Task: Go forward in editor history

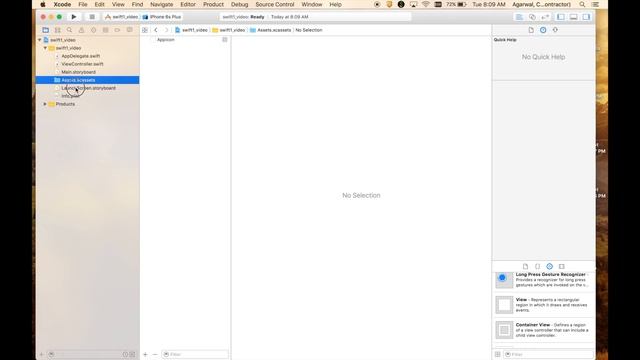Action: tap(166, 30)
